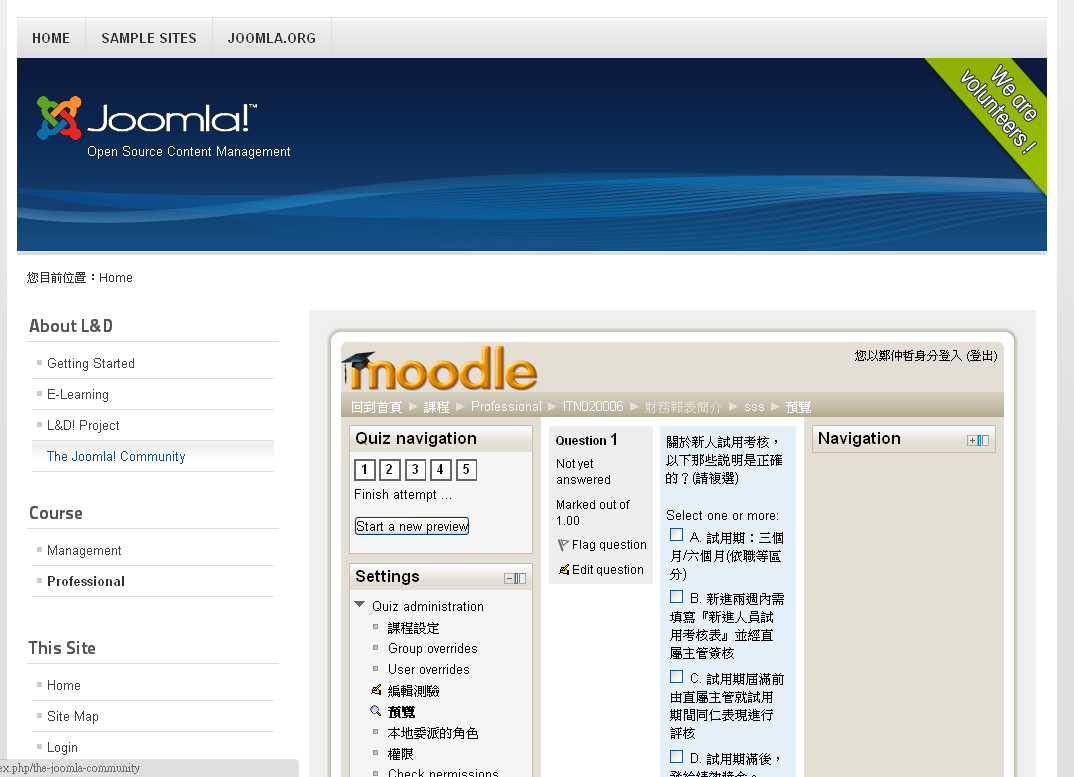
Task: Open the JOOMLA.ORG menu item
Action: [271, 38]
